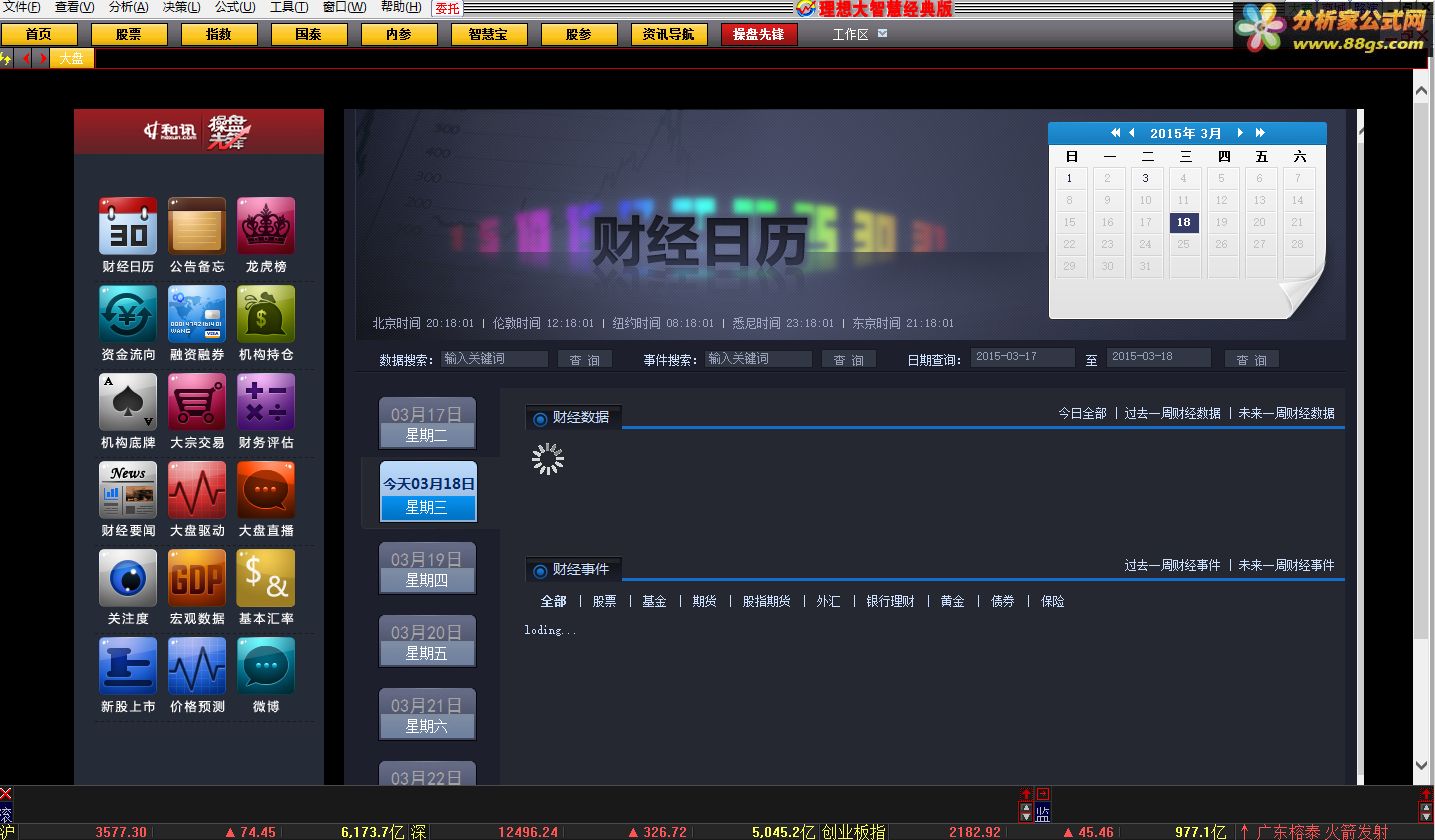Image resolution: width=1435 pixels, height=840 pixels.
Task: Click the page scrollbar down arrow
Action: (x=1423, y=766)
